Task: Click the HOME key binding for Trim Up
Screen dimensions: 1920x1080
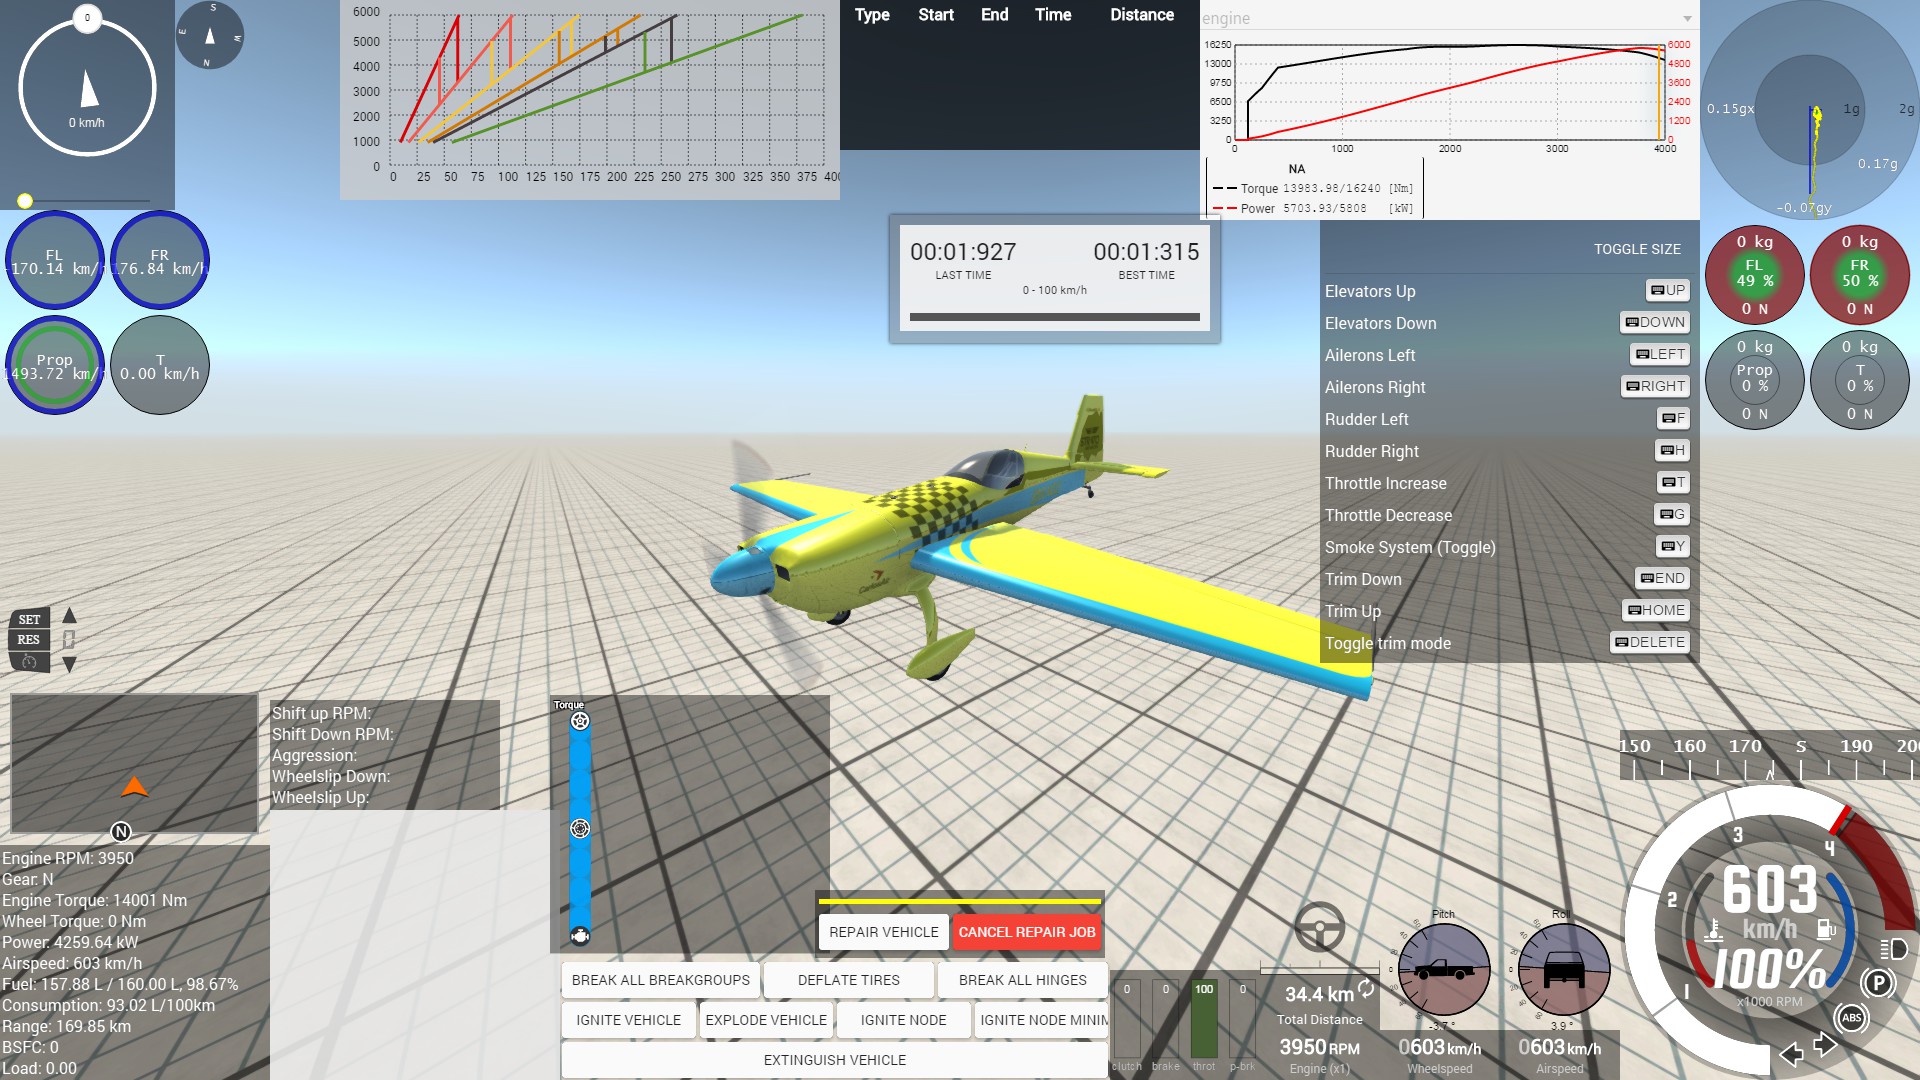Action: 1656,610
